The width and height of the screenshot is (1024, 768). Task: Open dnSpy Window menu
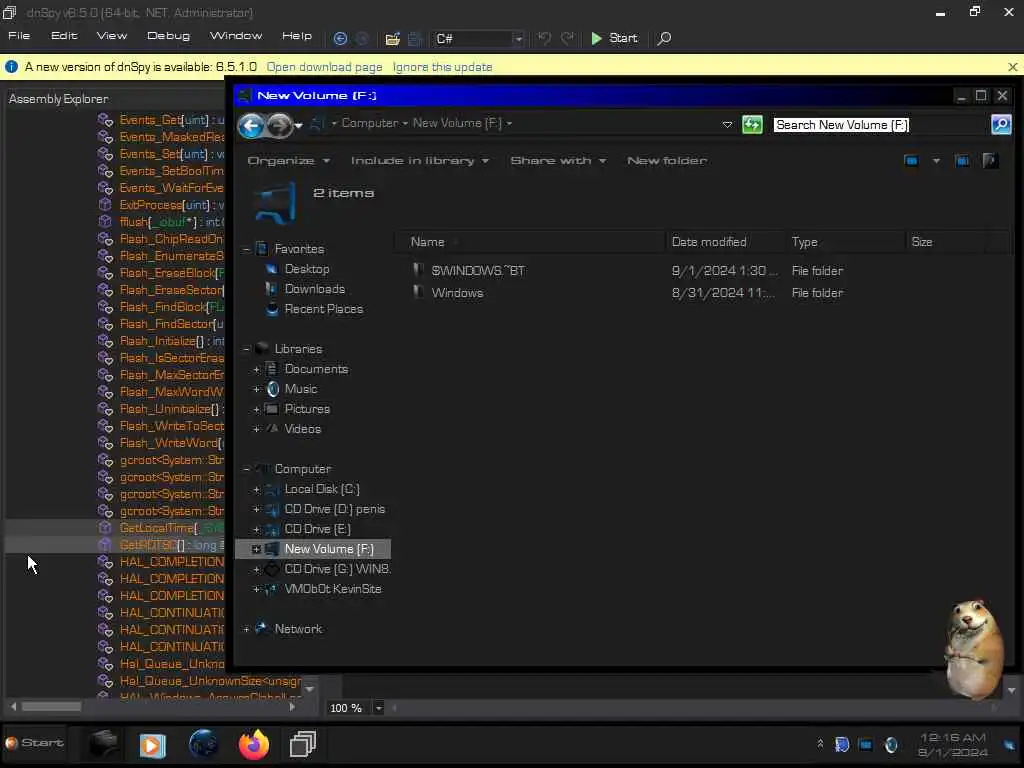coord(236,36)
